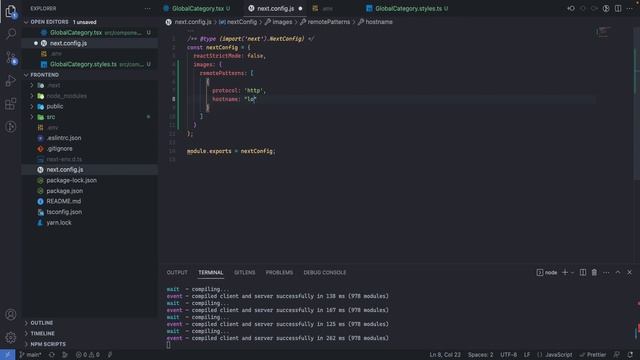
Task: Maximize the terminal panel with the up chevron
Action: click(618, 272)
